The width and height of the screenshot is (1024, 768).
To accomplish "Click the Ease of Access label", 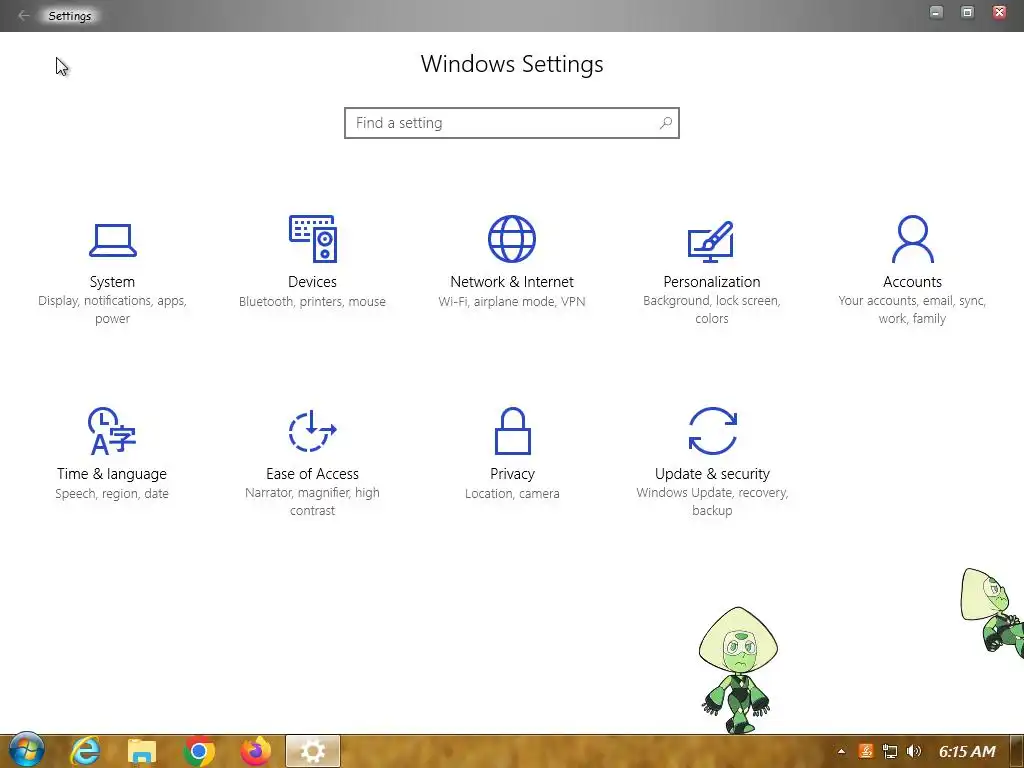I will coord(312,473).
